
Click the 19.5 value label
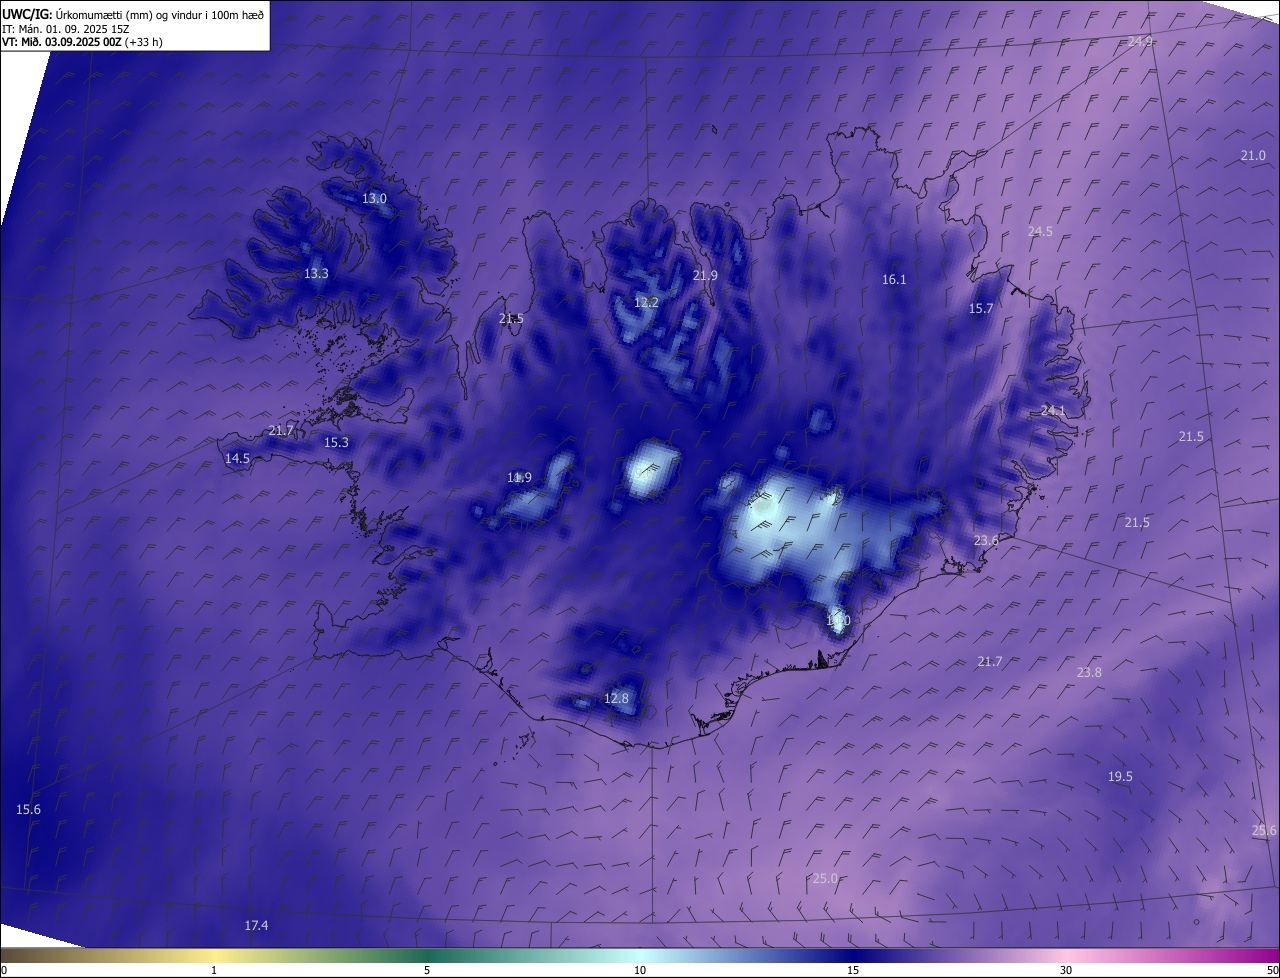pyautogui.click(x=1120, y=776)
